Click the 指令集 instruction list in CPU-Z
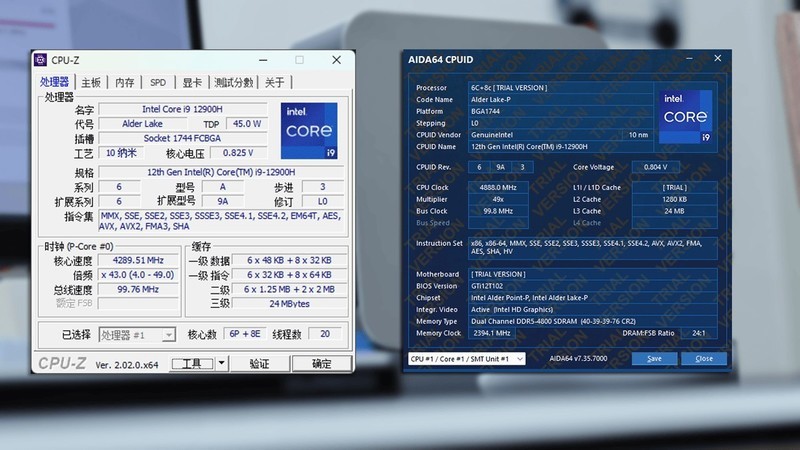The height and width of the screenshot is (450, 800). pos(221,221)
